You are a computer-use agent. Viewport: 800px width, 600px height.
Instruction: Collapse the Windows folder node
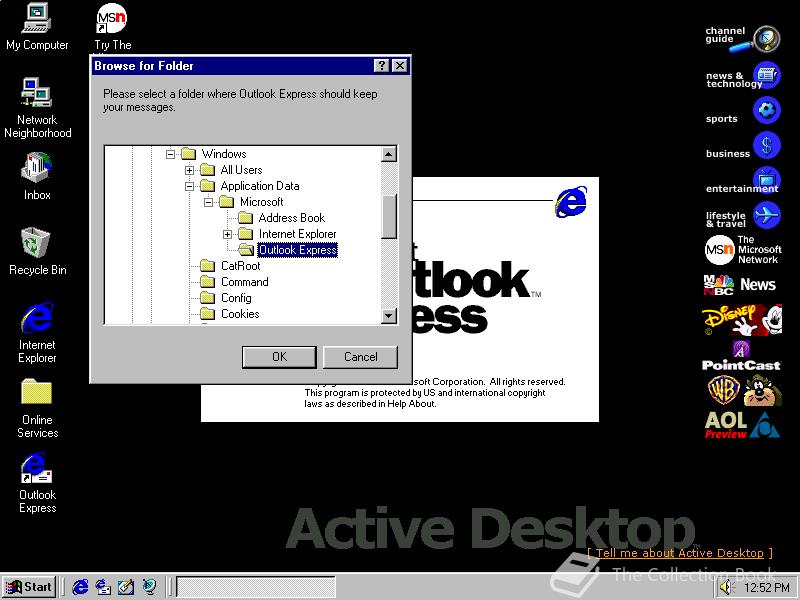pos(170,154)
